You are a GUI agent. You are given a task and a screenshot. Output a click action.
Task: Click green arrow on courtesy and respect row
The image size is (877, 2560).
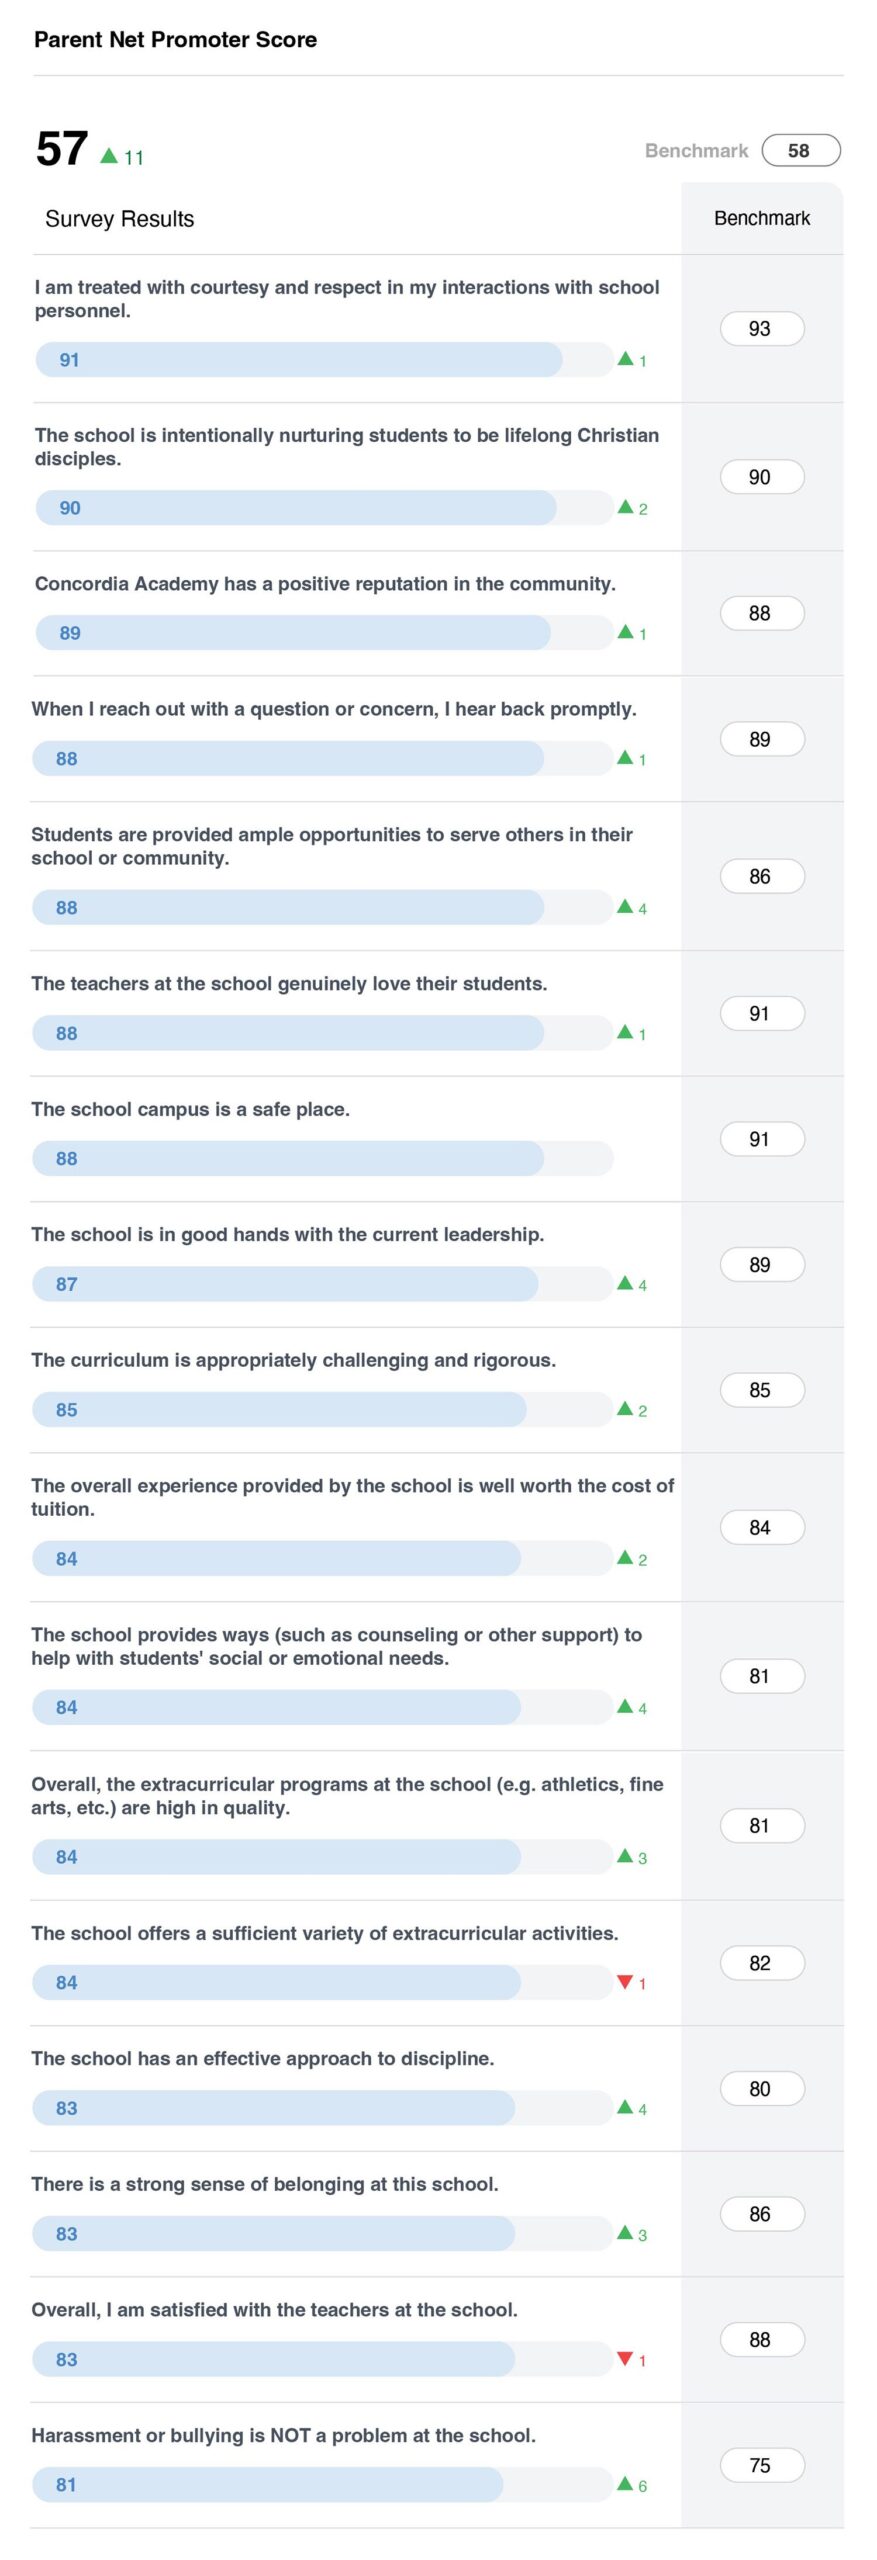(x=625, y=358)
